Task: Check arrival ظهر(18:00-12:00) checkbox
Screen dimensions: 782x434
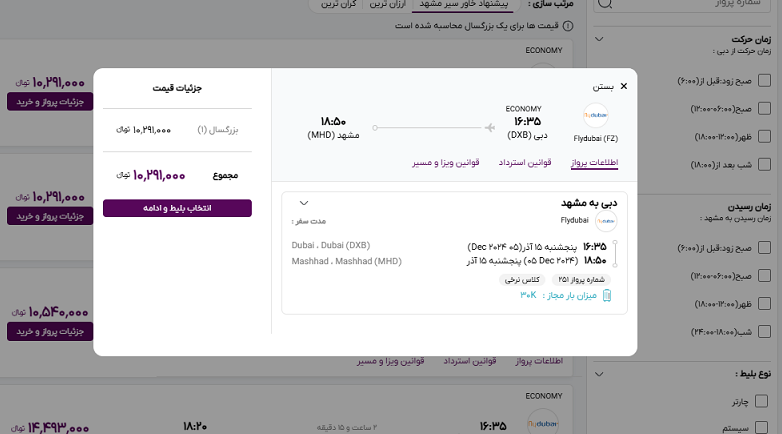Action: pyautogui.click(x=764, y=303)
